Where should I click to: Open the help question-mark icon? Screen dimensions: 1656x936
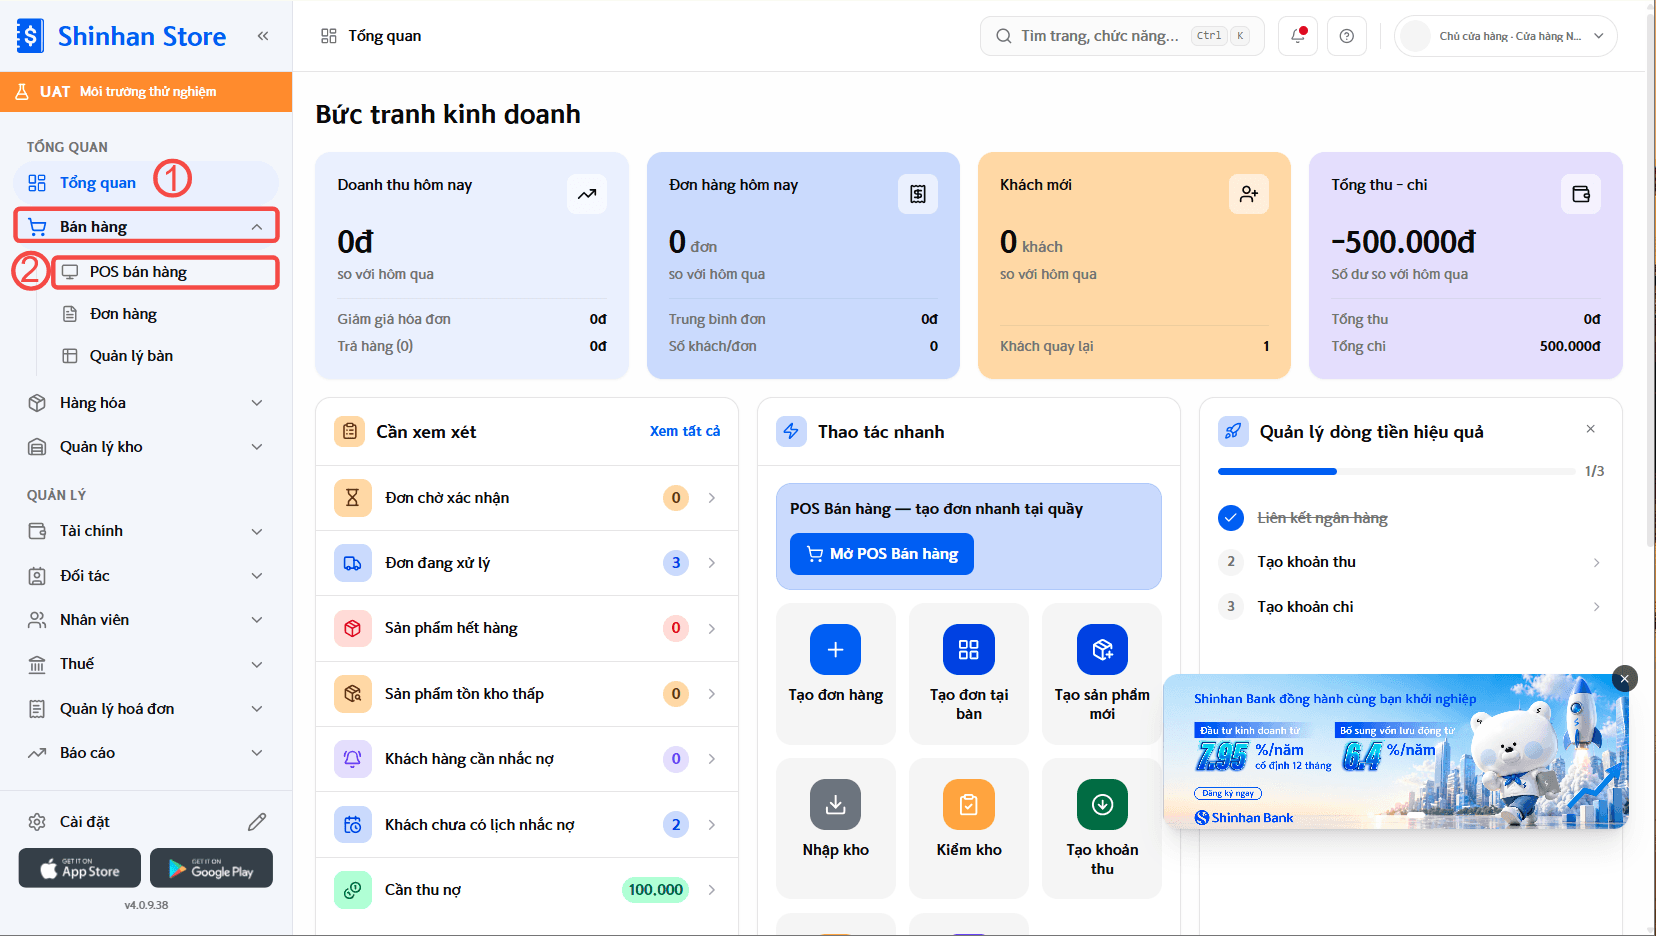click(x=1347, y=36)
